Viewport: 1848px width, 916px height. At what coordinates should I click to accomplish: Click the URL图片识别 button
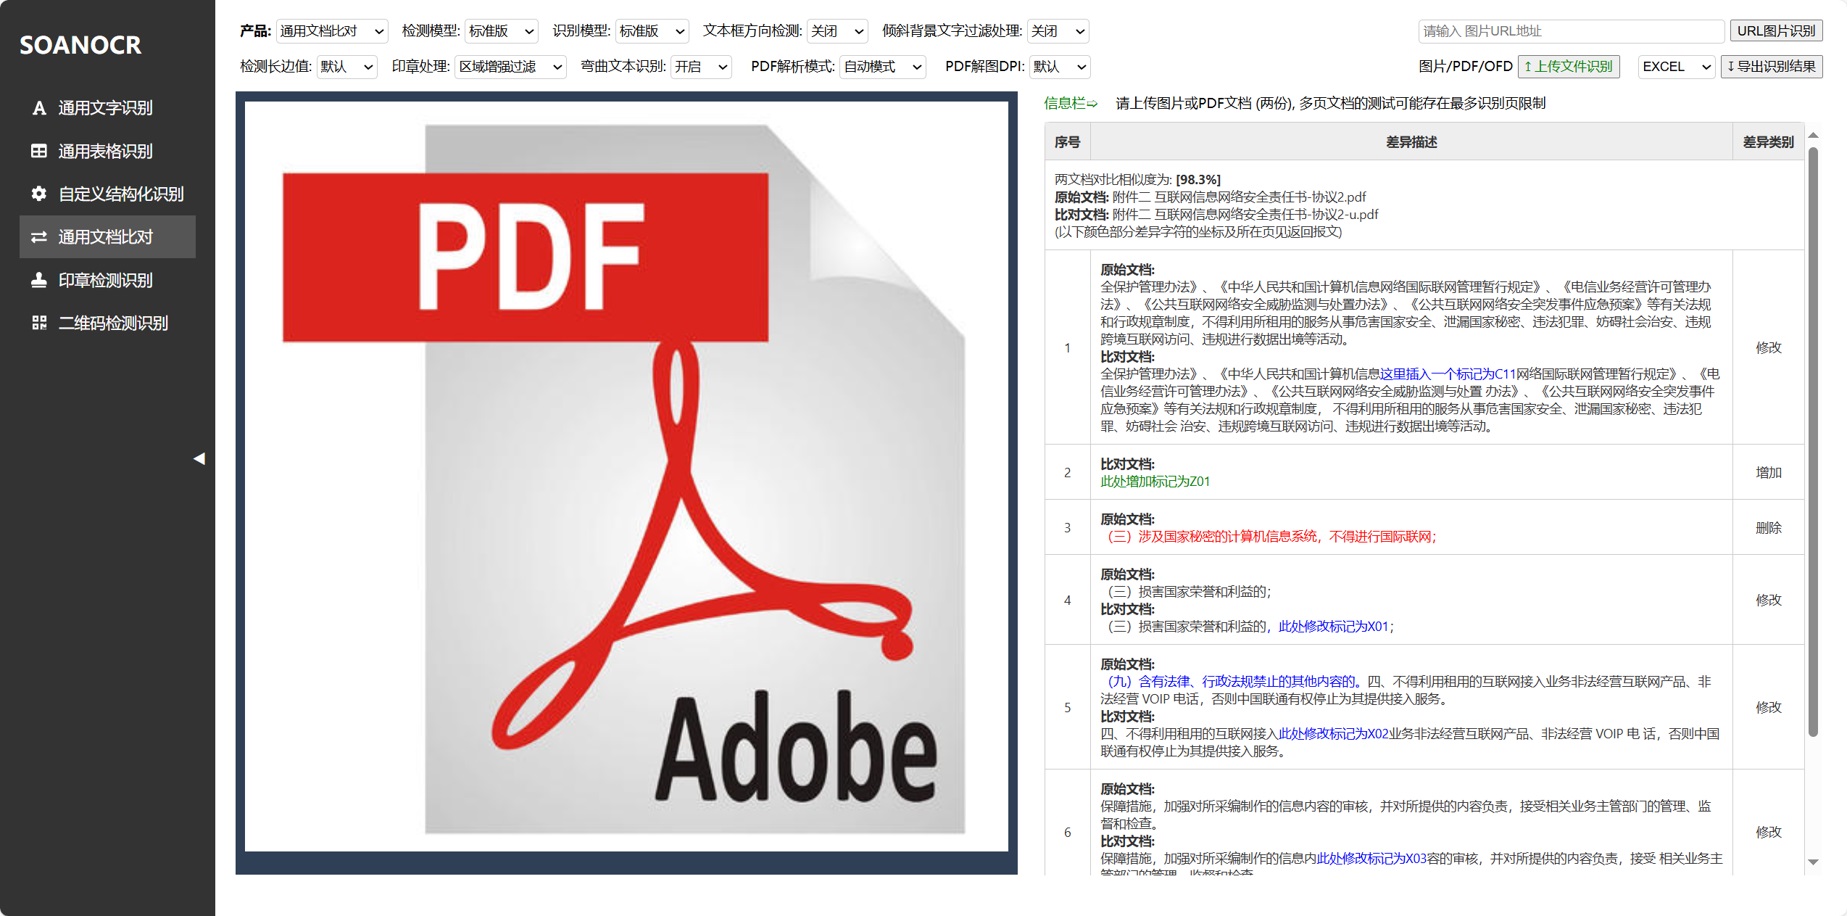pyautogui.click(x=1776, y=31)
